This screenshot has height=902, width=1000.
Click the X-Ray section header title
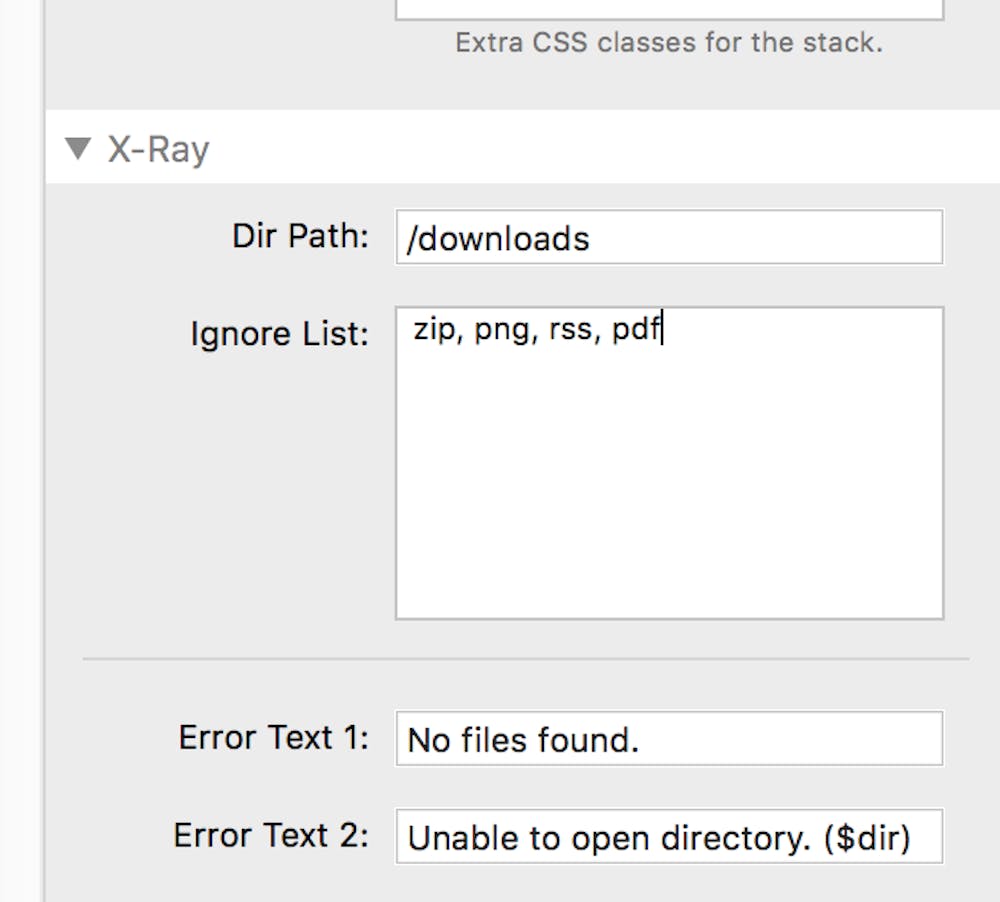coord(158,150)
